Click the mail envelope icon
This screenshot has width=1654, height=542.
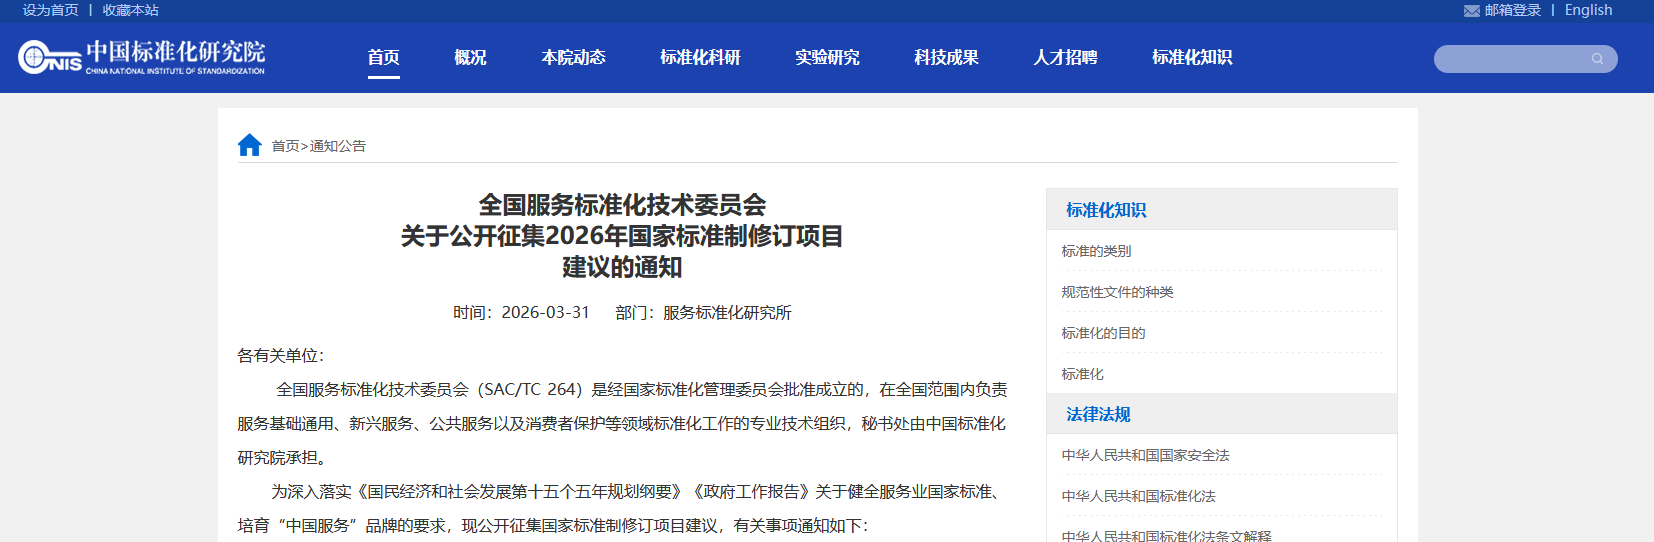coord(1472,11)
